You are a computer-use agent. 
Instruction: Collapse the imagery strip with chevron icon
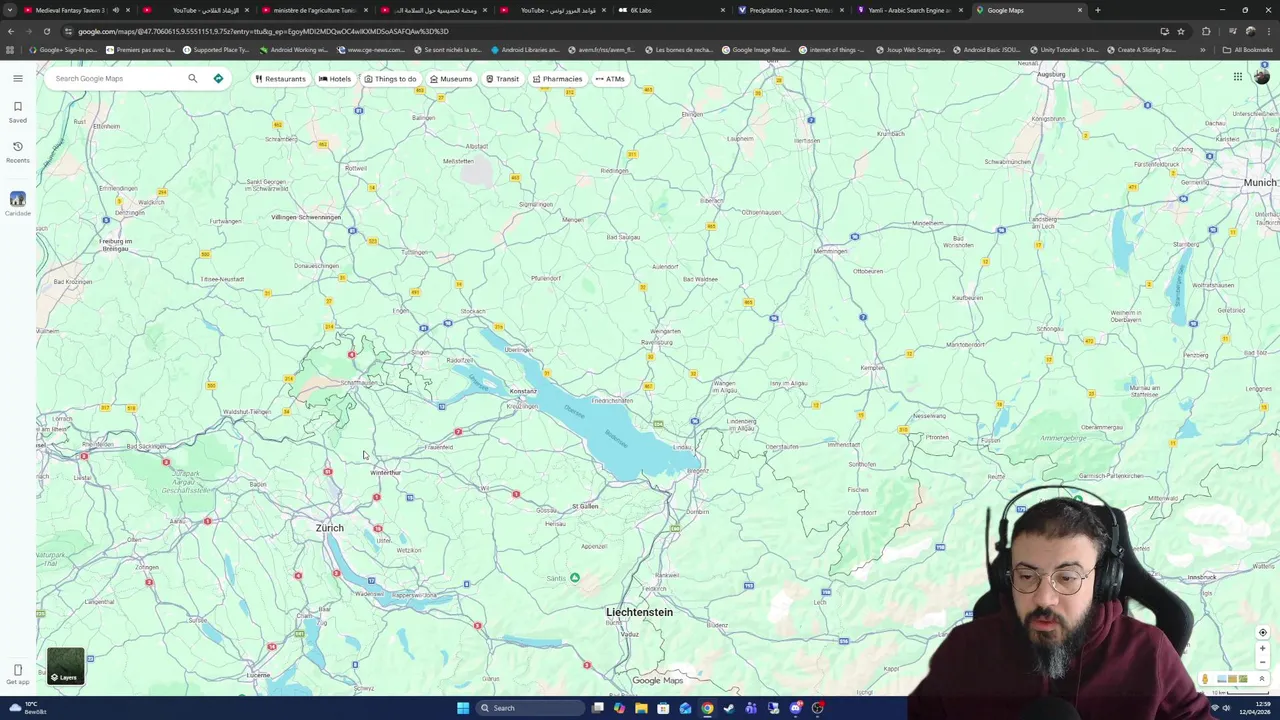click(x=1261, y=679)
